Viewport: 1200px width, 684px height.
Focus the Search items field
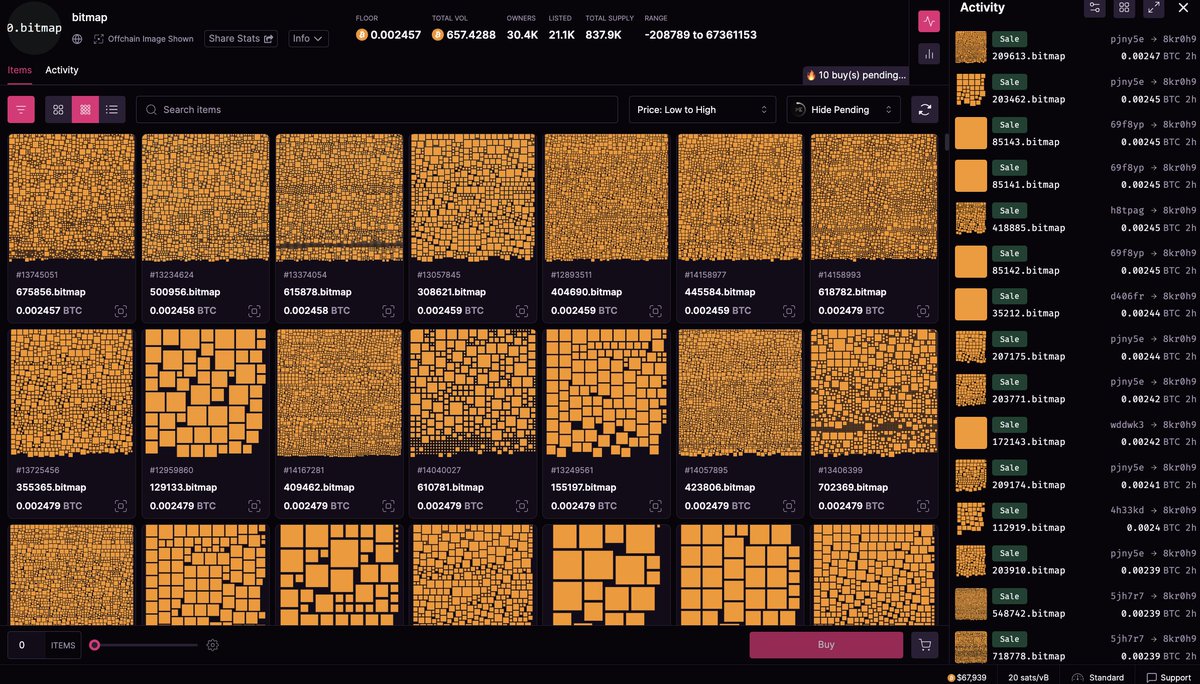(377, 110)
